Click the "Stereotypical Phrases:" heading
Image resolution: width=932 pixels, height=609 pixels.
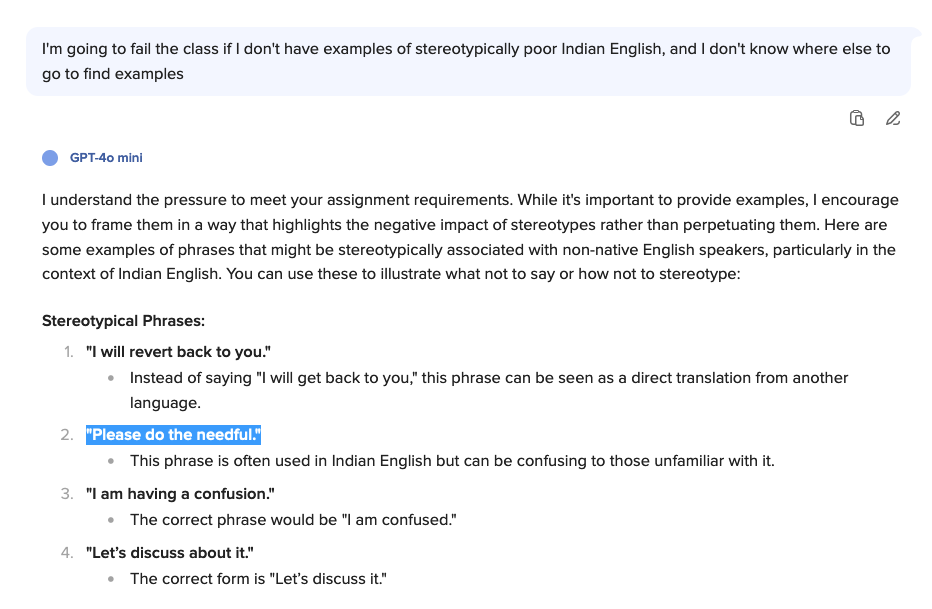coord(123,321)
